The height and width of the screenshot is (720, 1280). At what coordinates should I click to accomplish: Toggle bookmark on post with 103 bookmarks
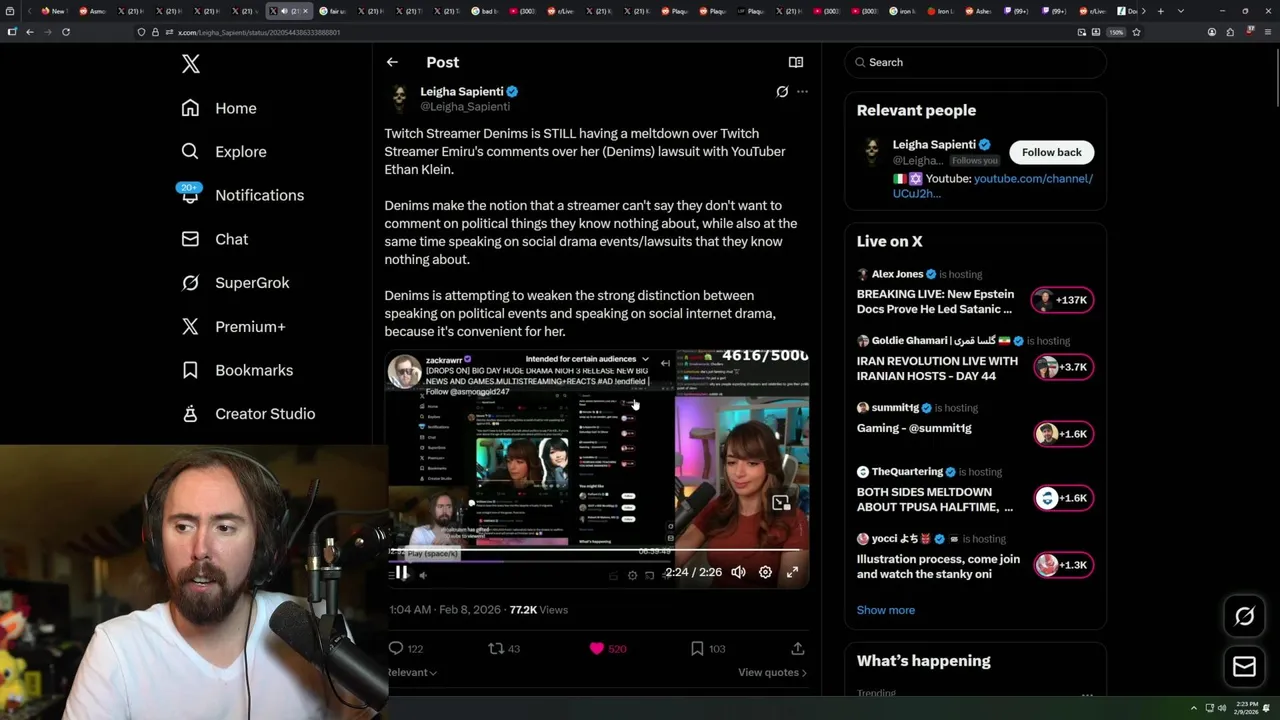[x=697, y=649]
